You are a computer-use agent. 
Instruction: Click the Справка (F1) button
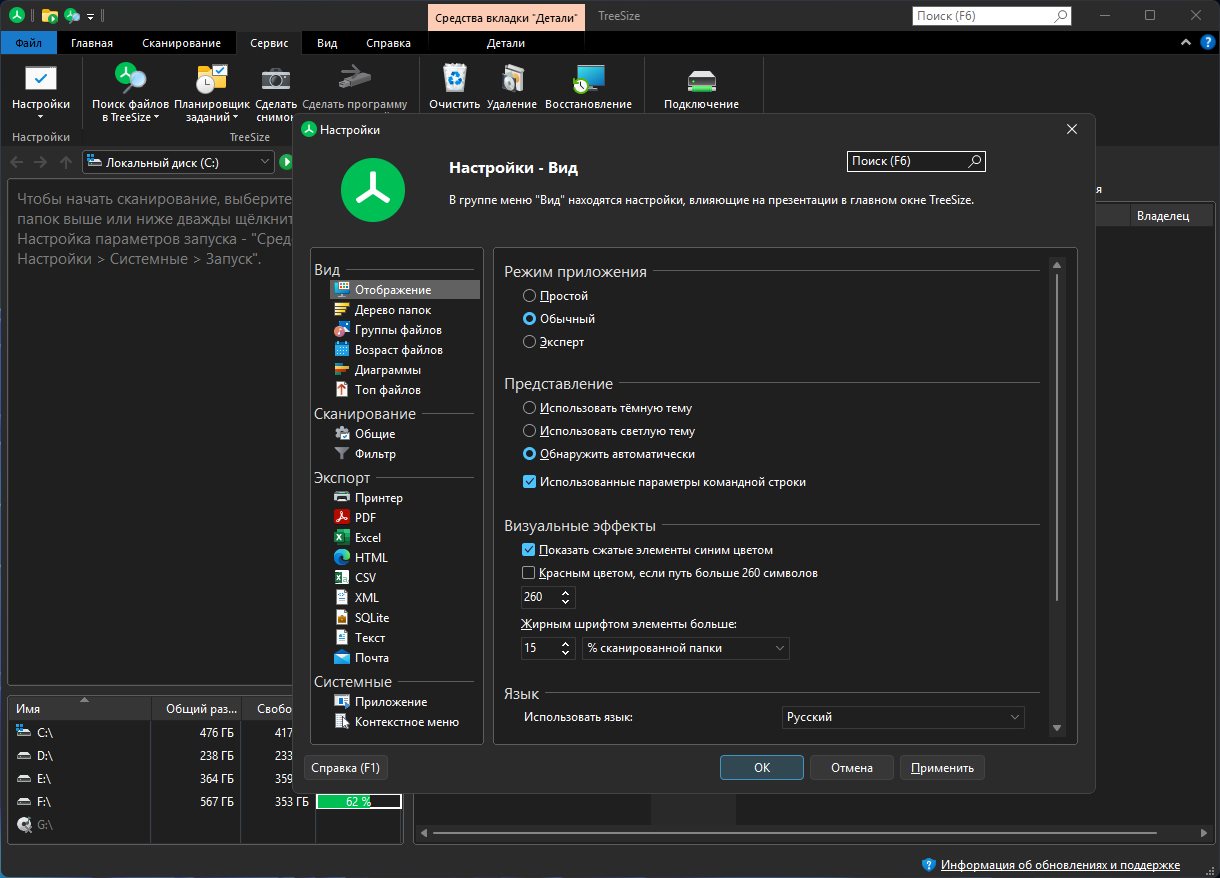coord(346,768)
